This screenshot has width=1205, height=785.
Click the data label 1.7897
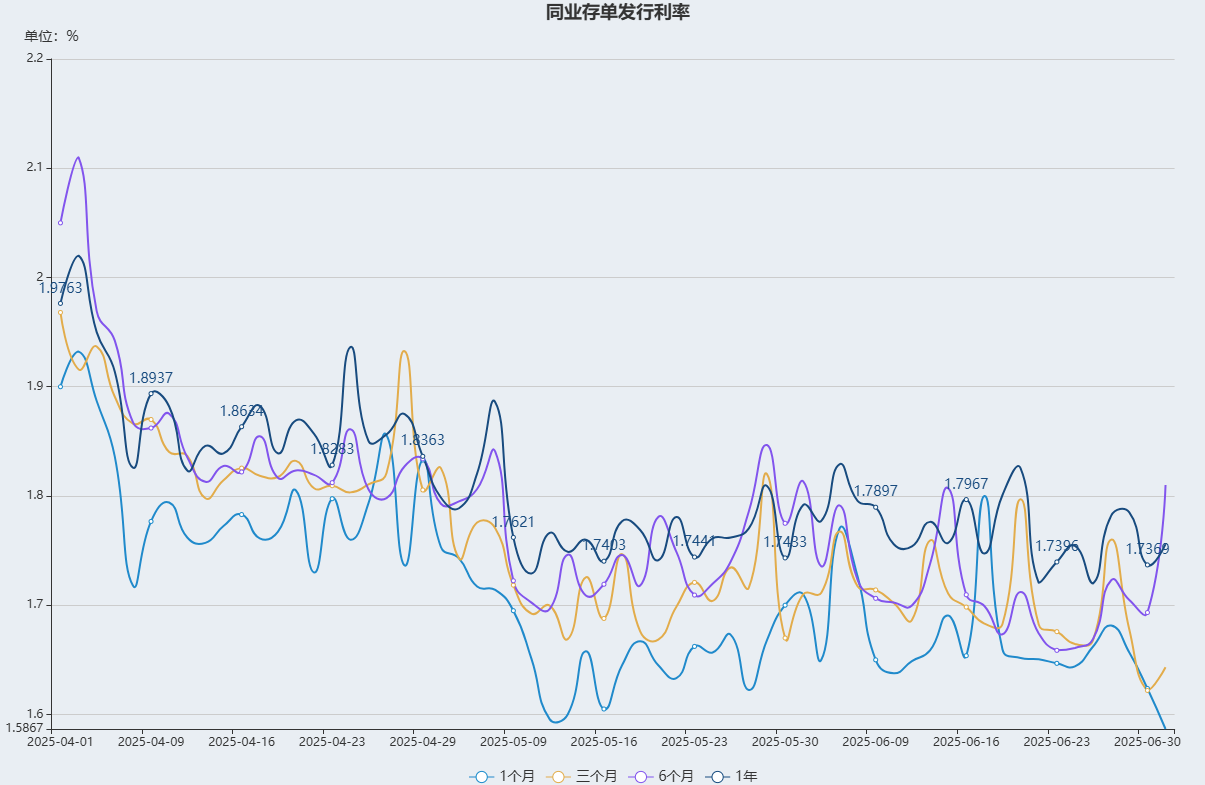875,491
